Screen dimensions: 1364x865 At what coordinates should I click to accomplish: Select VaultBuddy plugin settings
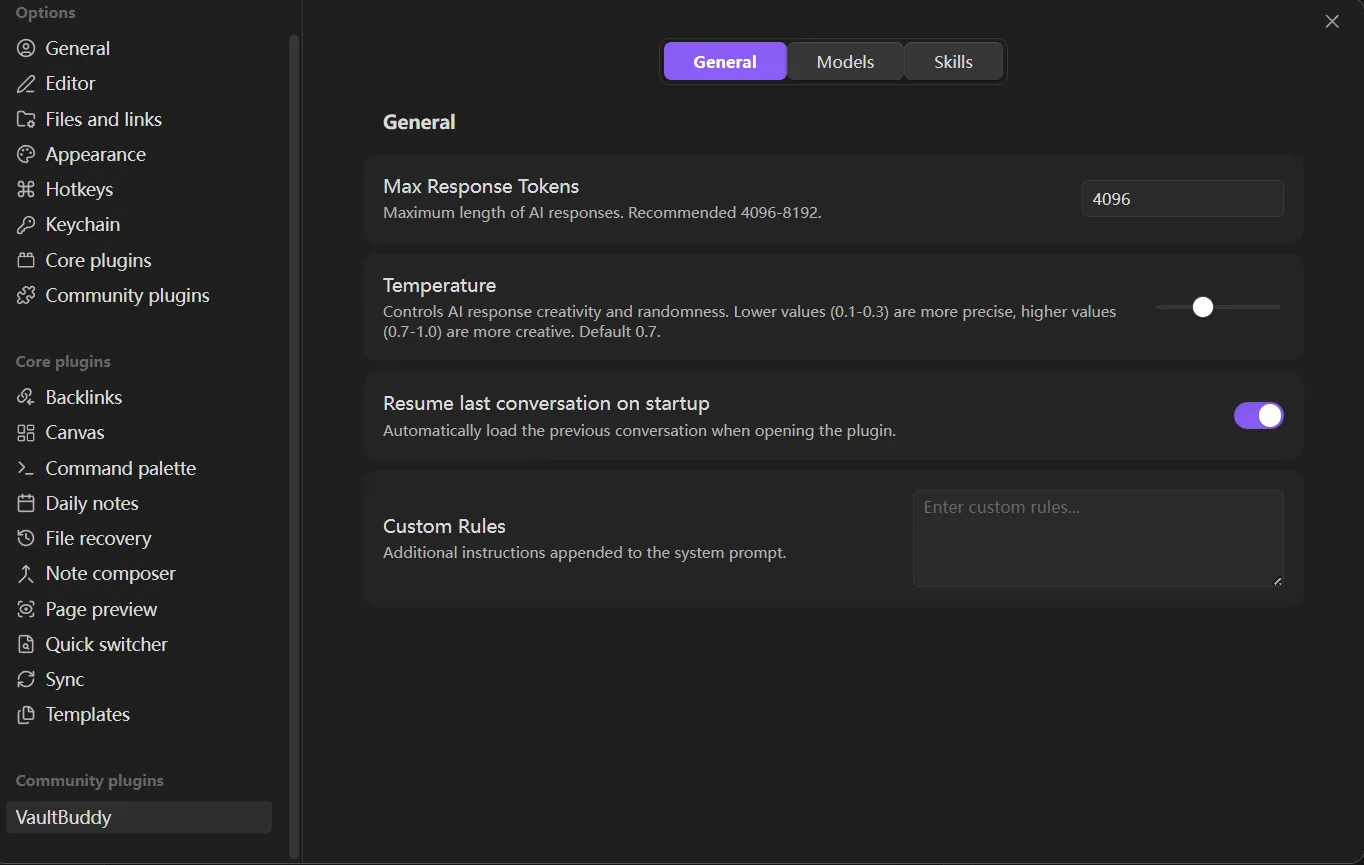click(x=138, y=817)
